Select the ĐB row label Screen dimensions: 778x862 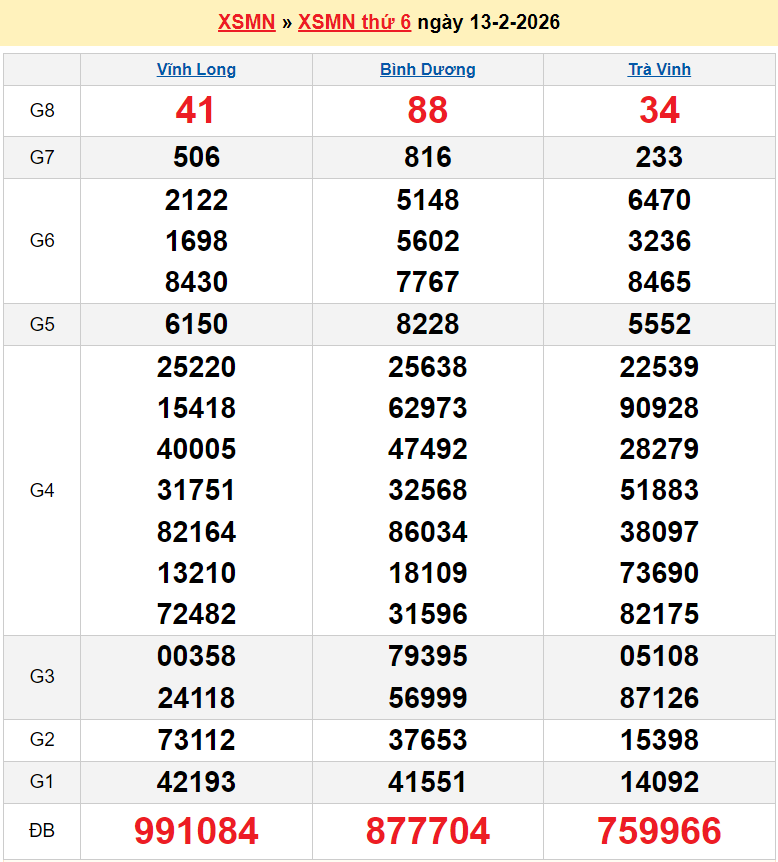pos(42,831)
